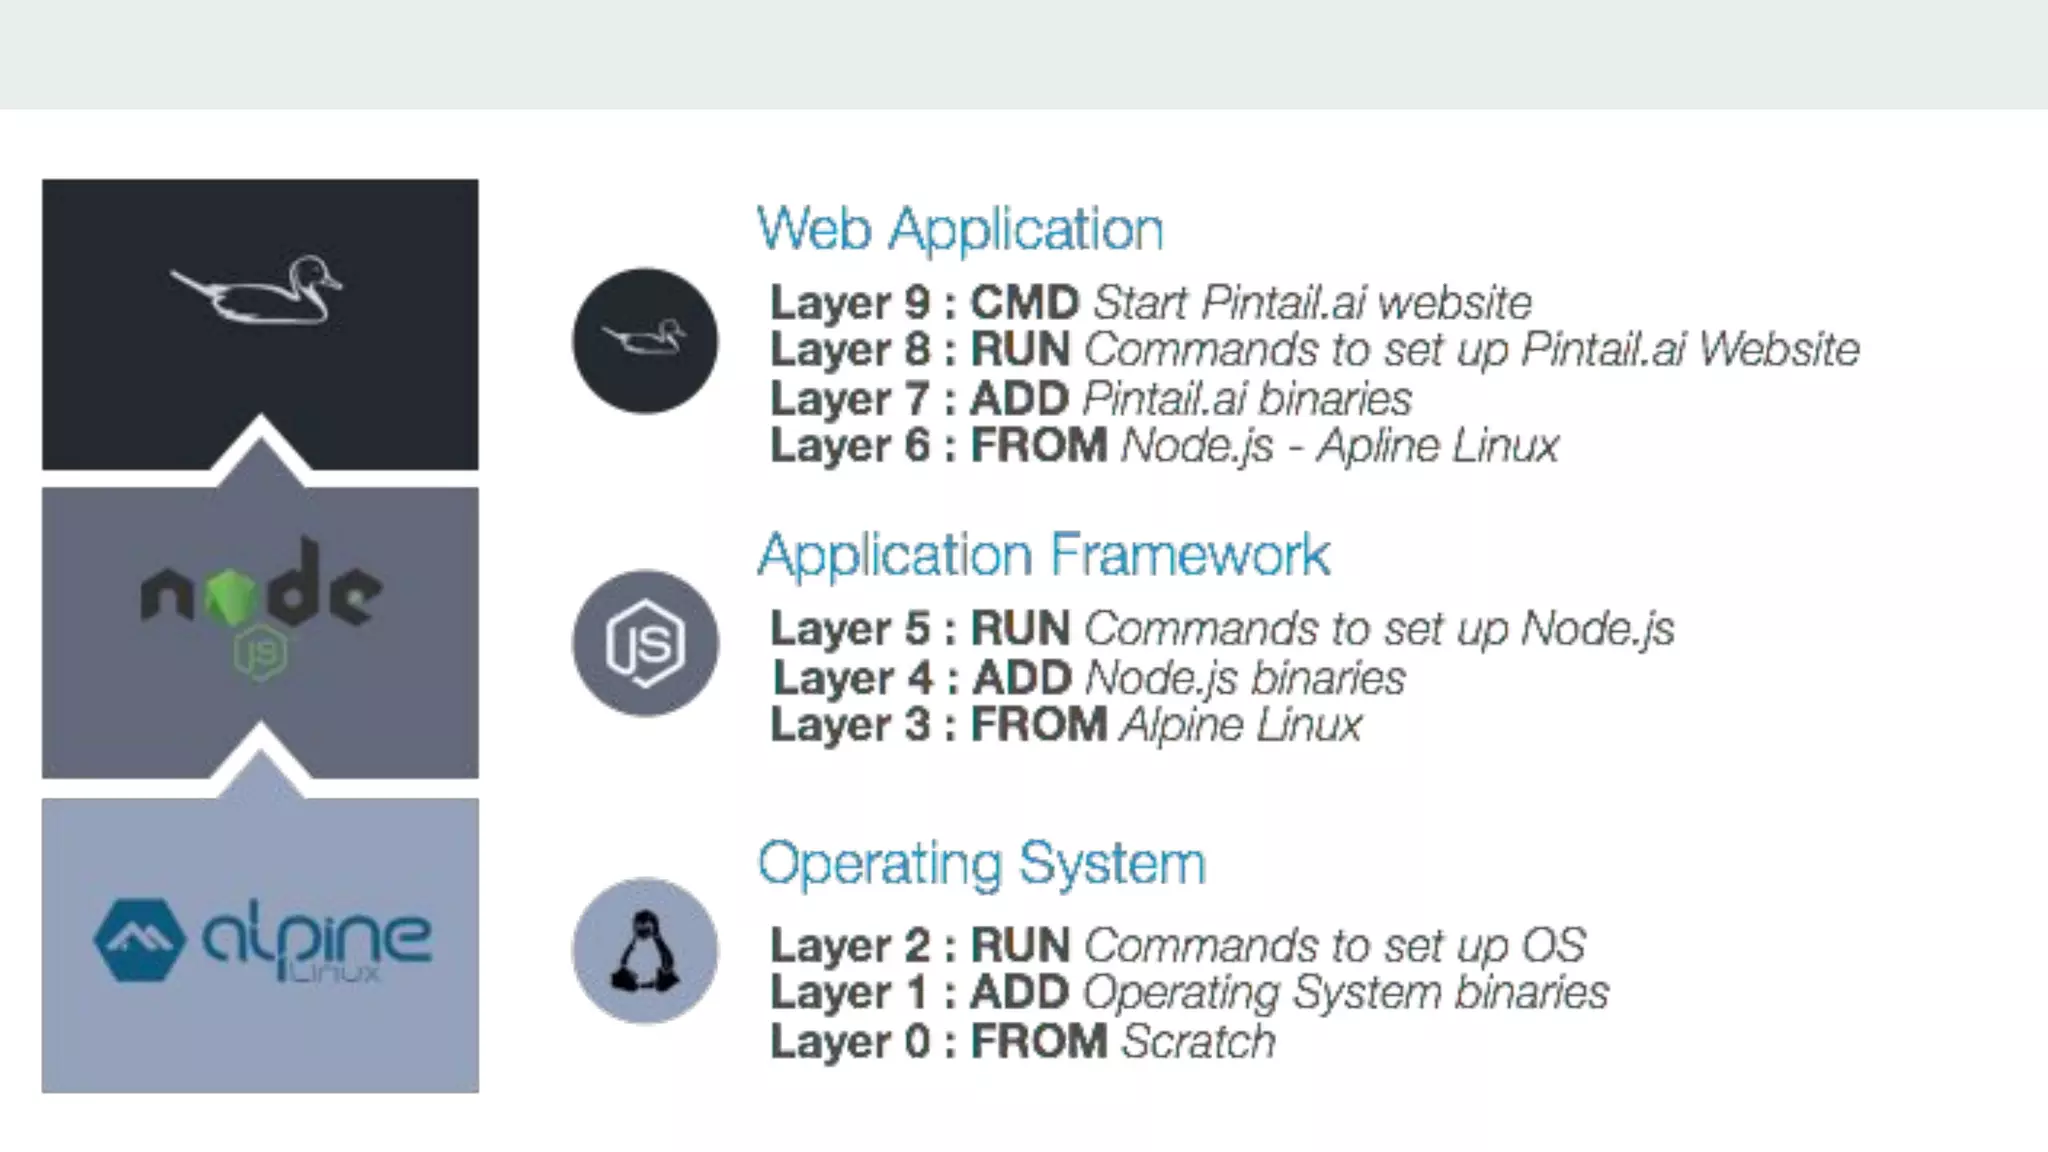Image resolution: width=2048 pixels, height=1152 pixels.
Task: Click the round Linux penguin icon
Action: (645, 950)
